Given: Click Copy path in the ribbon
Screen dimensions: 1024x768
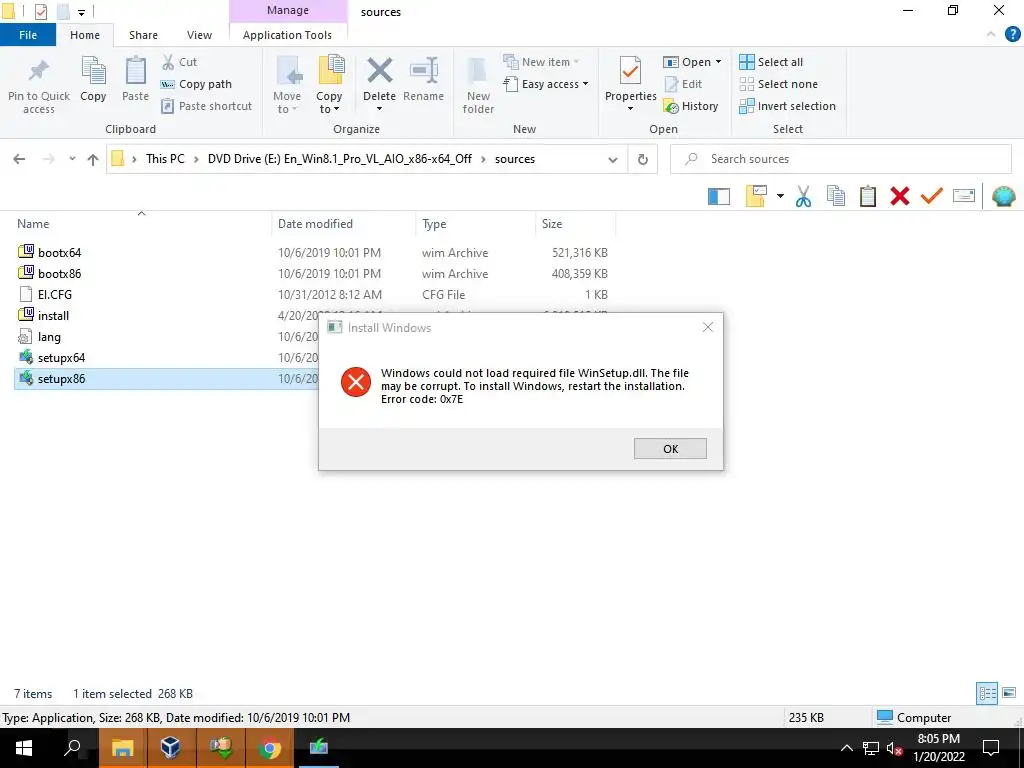Looking at the screenshot, I should tap(197, 84).
